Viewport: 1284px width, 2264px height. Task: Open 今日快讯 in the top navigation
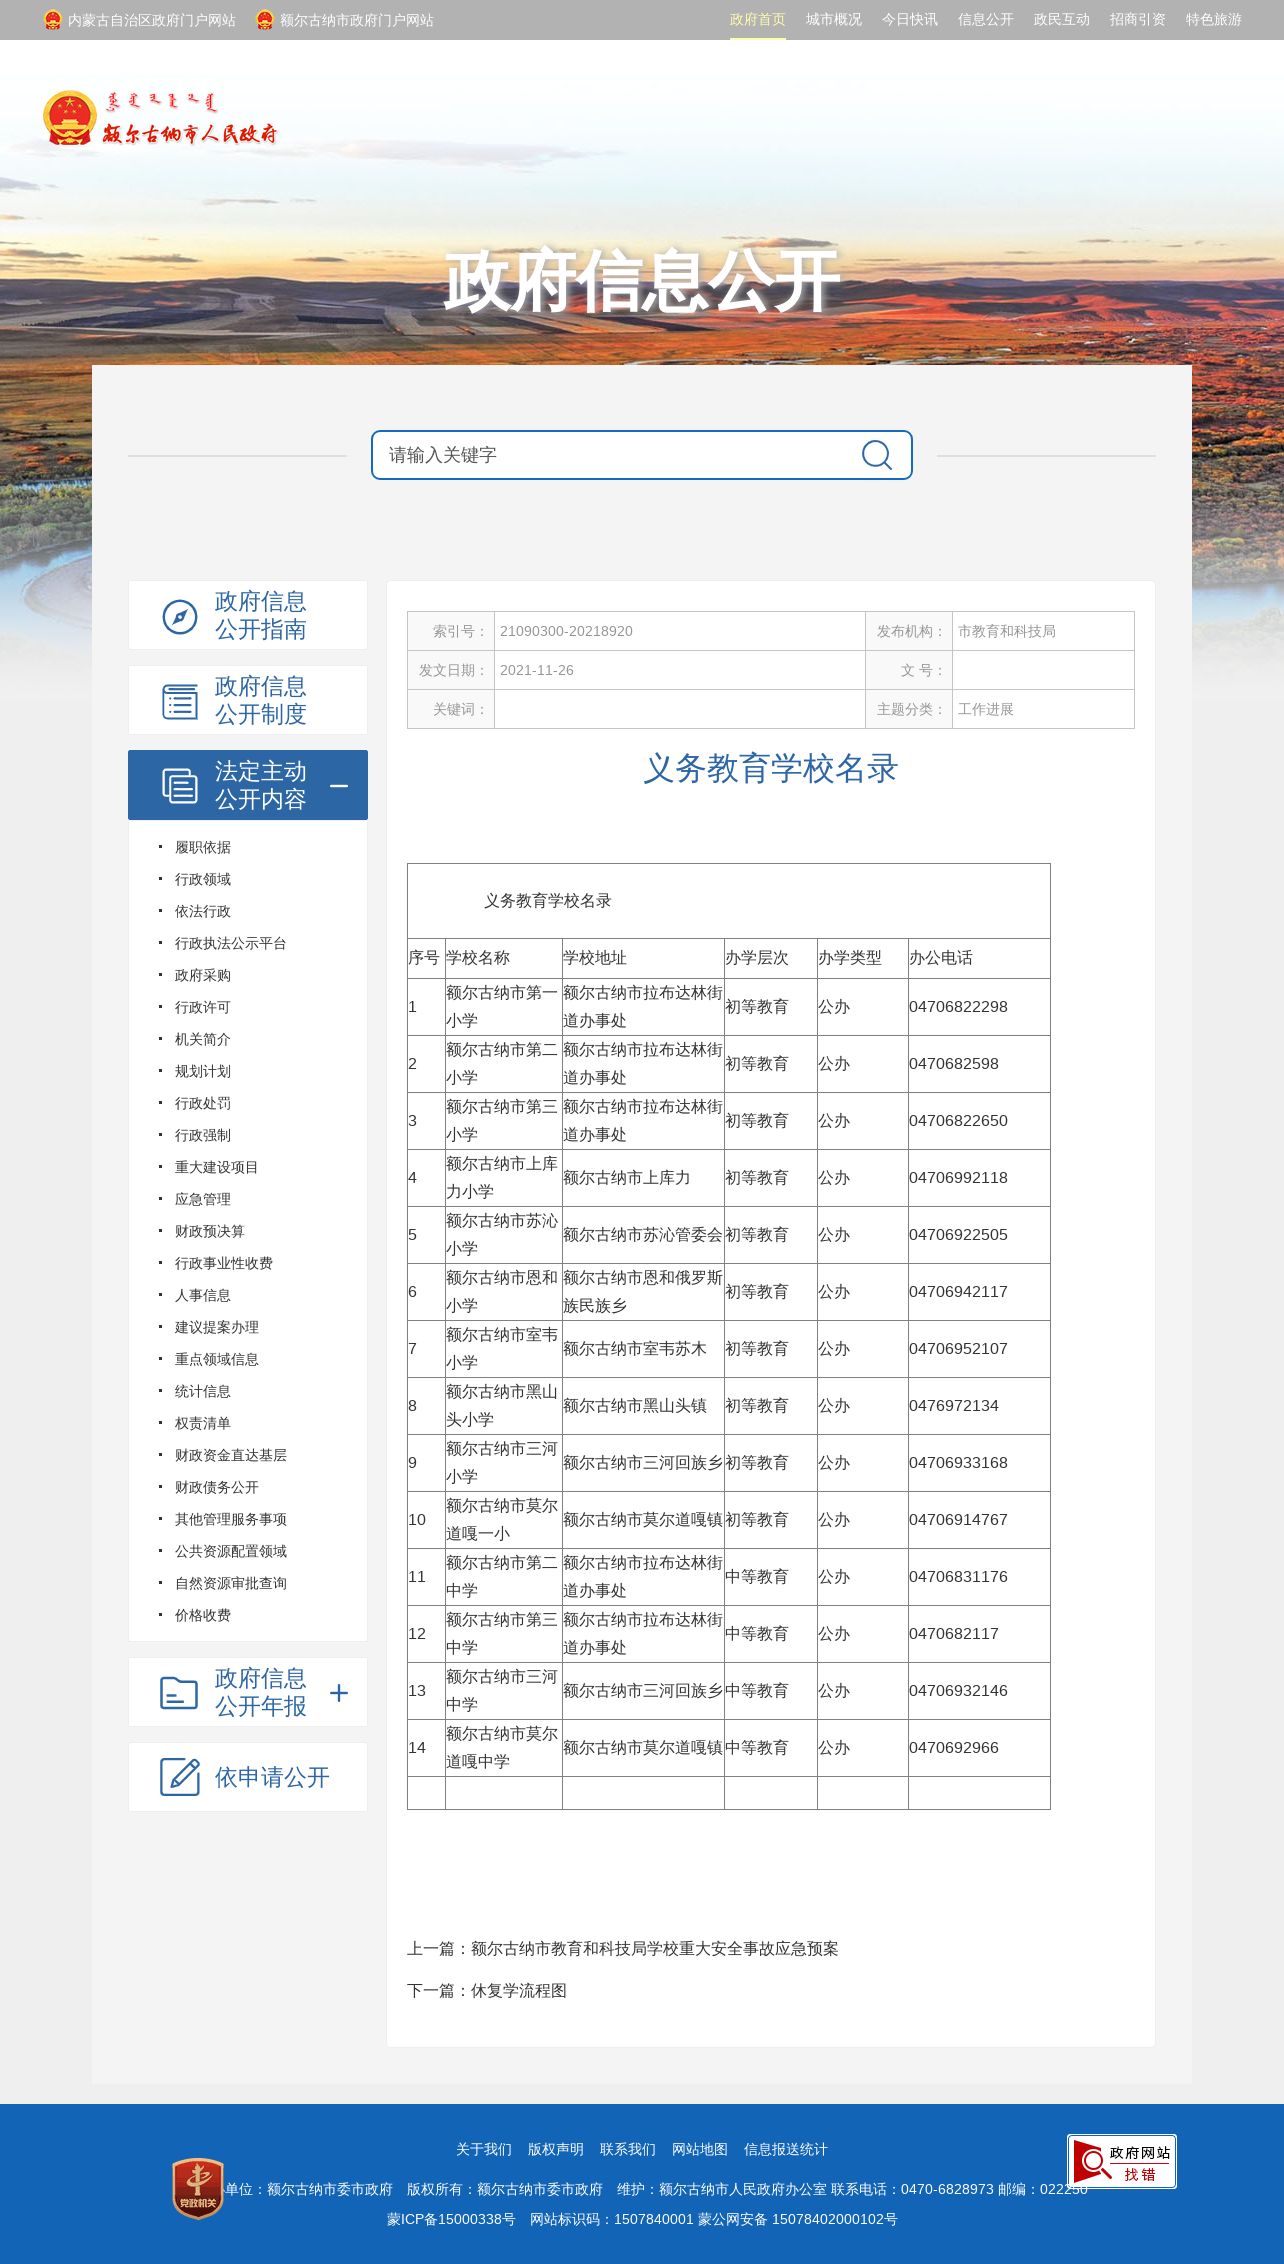point(910,20)
